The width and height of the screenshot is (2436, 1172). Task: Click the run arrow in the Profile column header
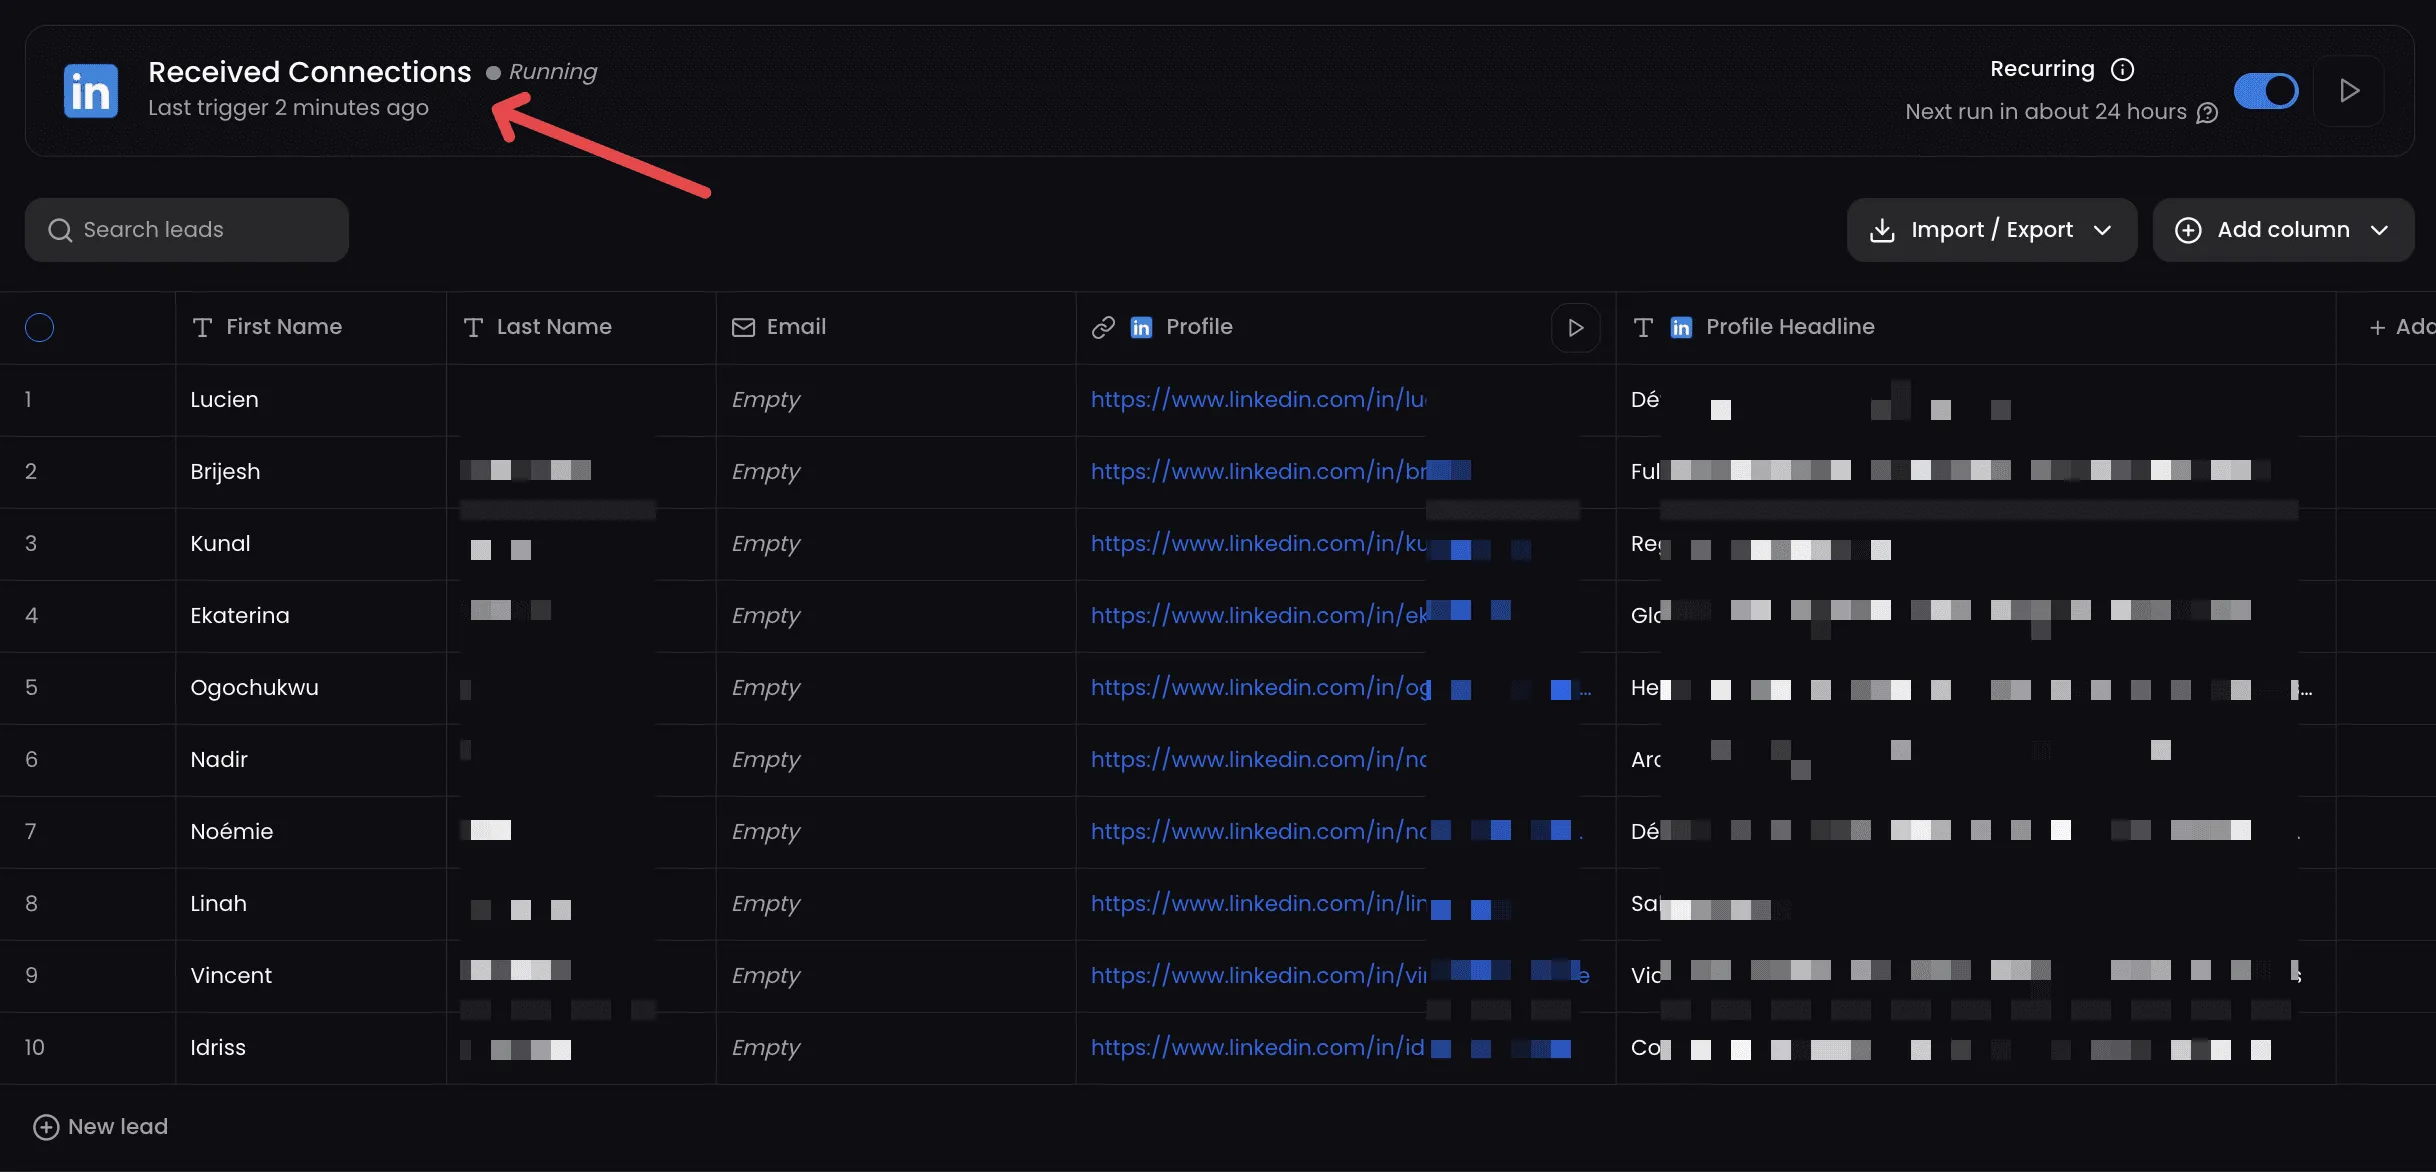pyautogui.click(x=1575, y=327)
